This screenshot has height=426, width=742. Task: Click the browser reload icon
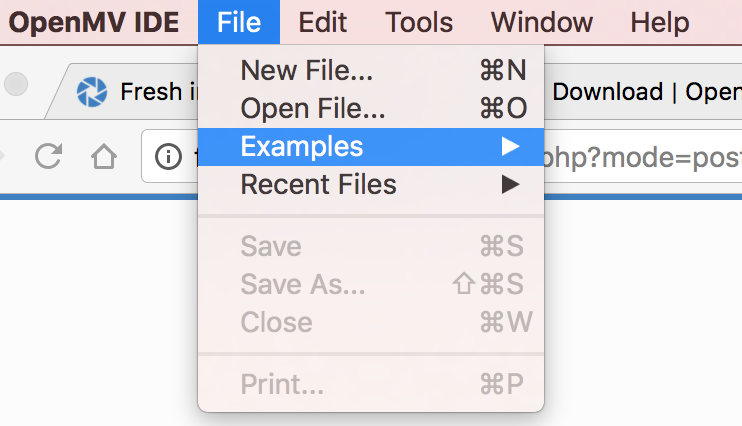pyautogui.click(x=49, y=156)
